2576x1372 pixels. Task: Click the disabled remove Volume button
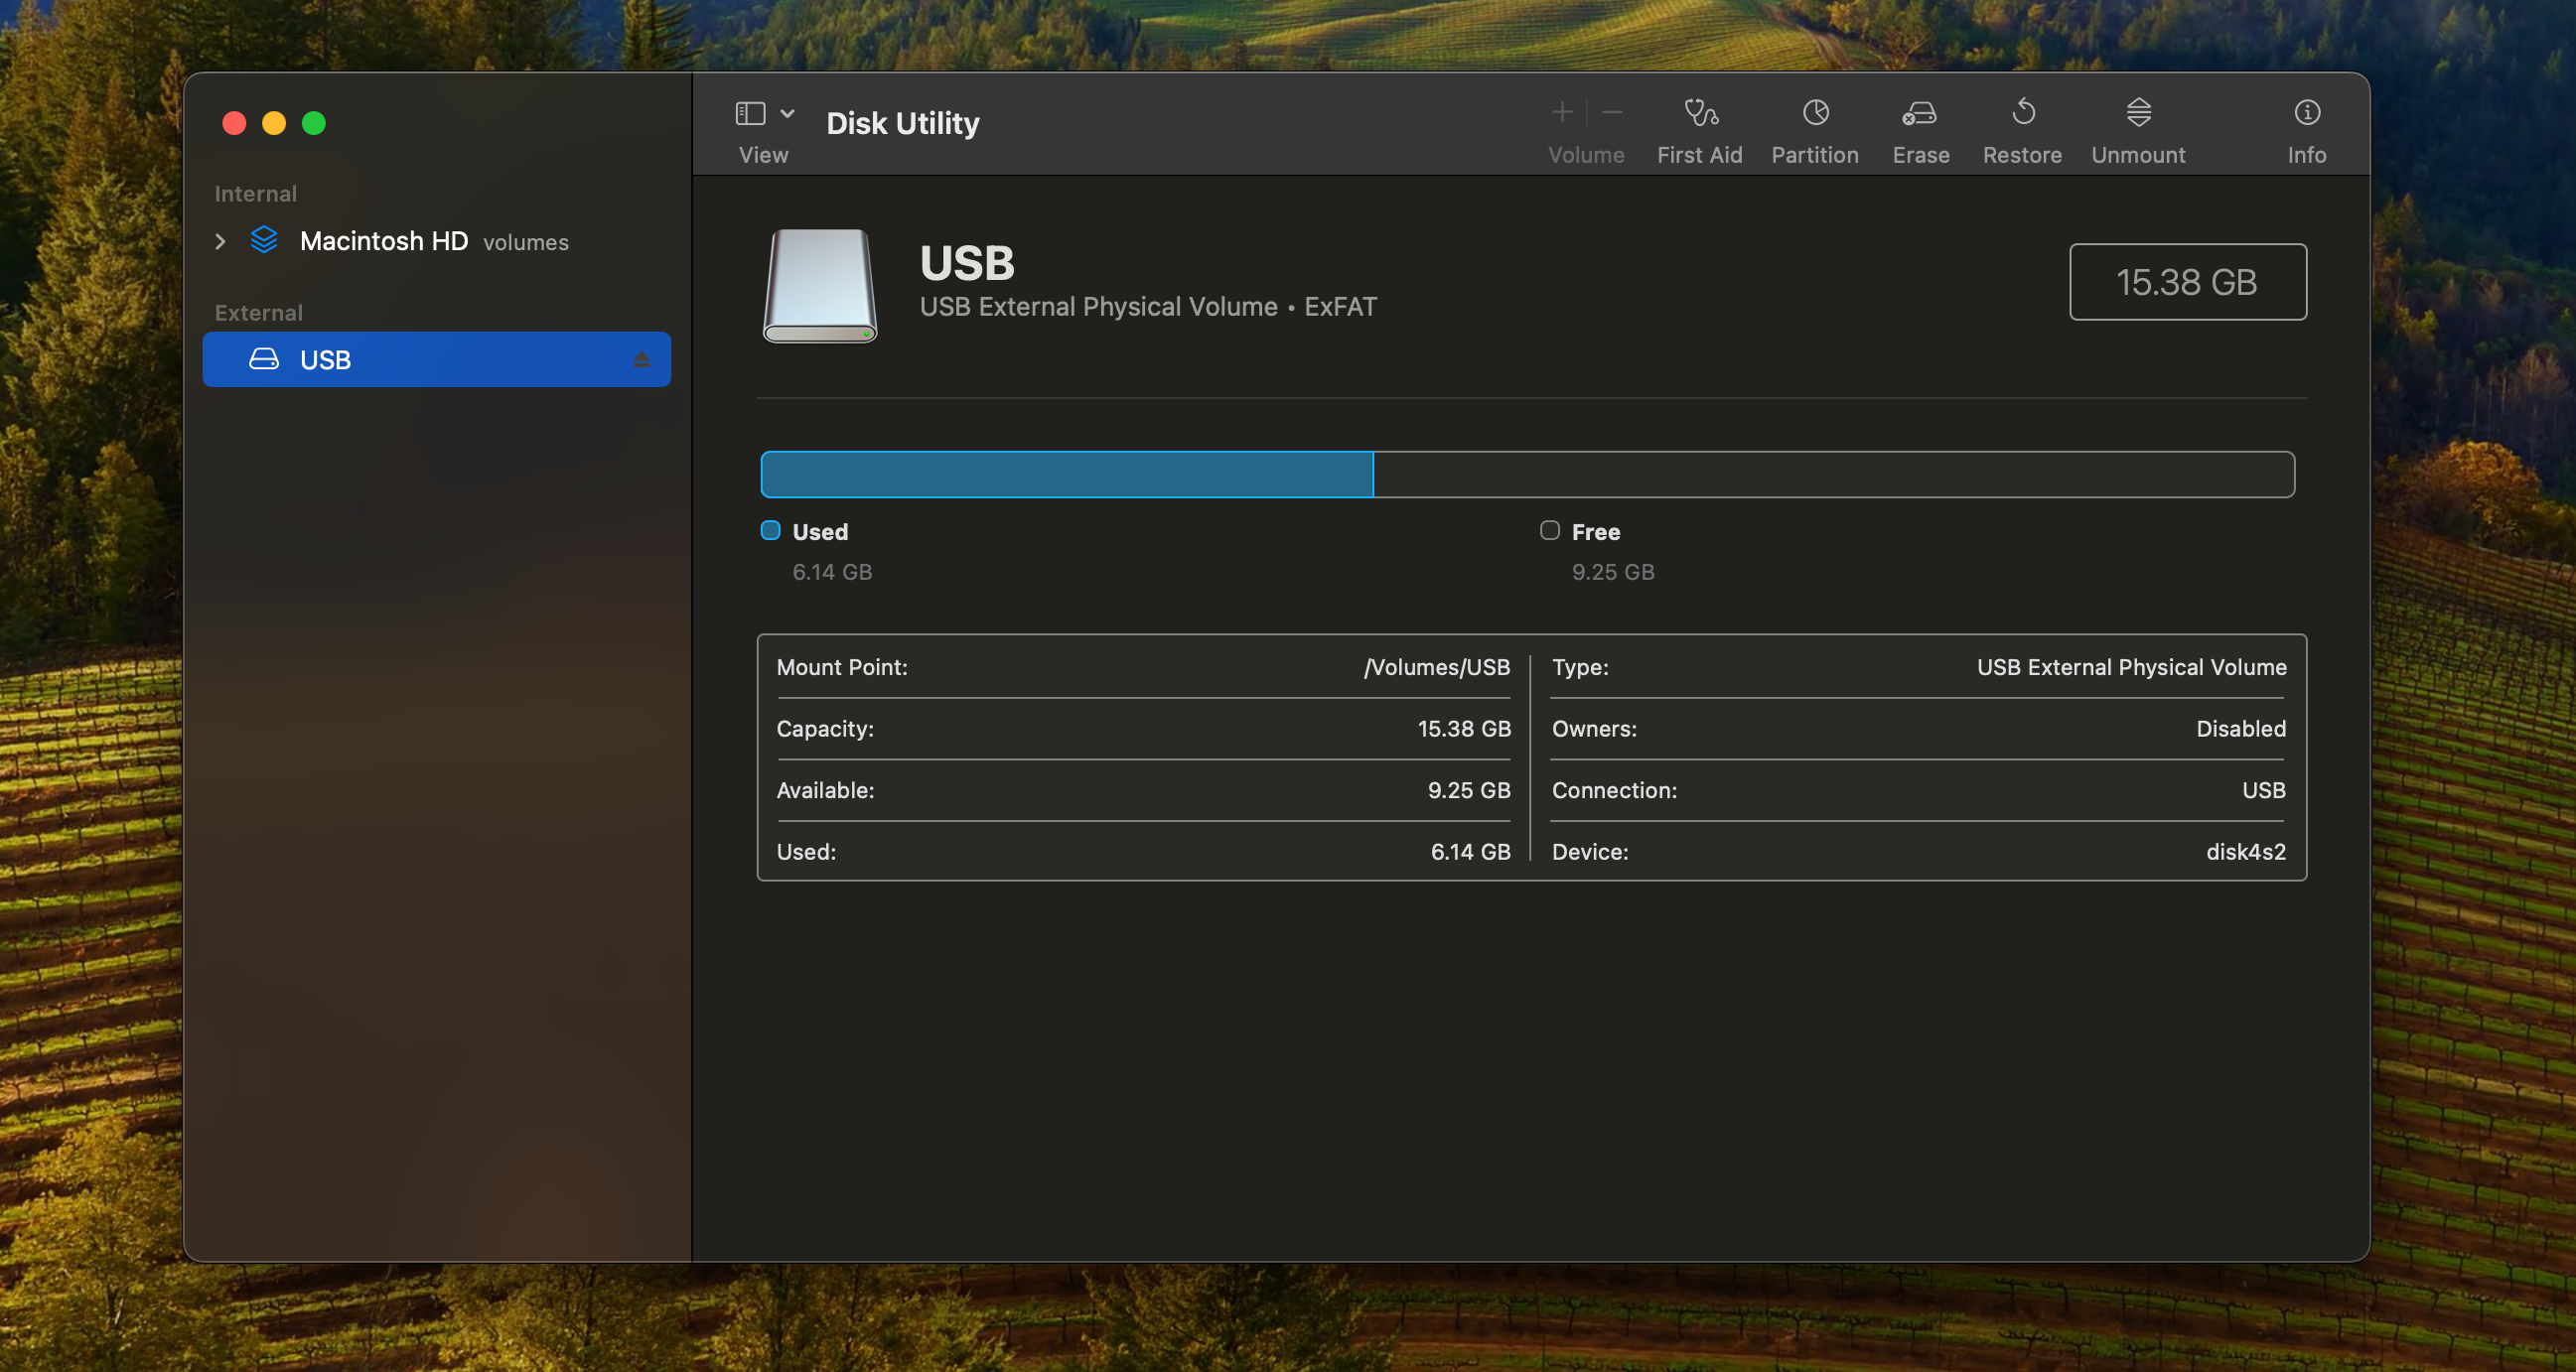1612,112
